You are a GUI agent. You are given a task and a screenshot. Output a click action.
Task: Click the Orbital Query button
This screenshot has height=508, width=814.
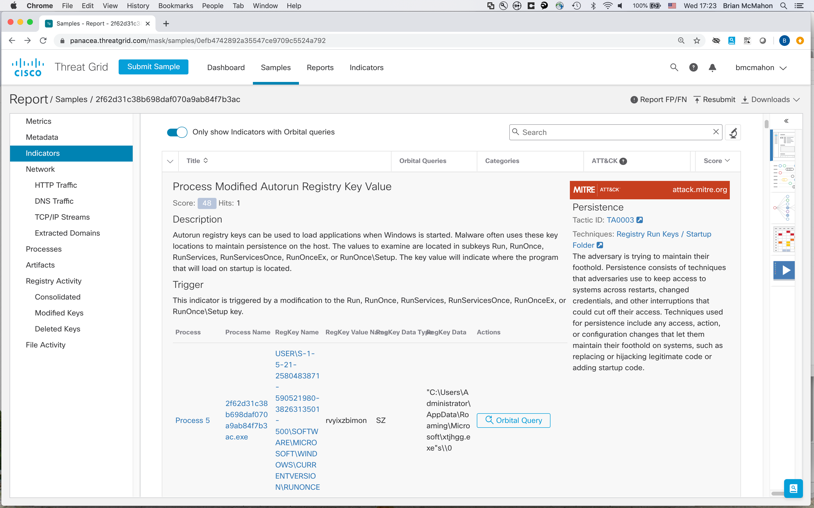(513, 420)
